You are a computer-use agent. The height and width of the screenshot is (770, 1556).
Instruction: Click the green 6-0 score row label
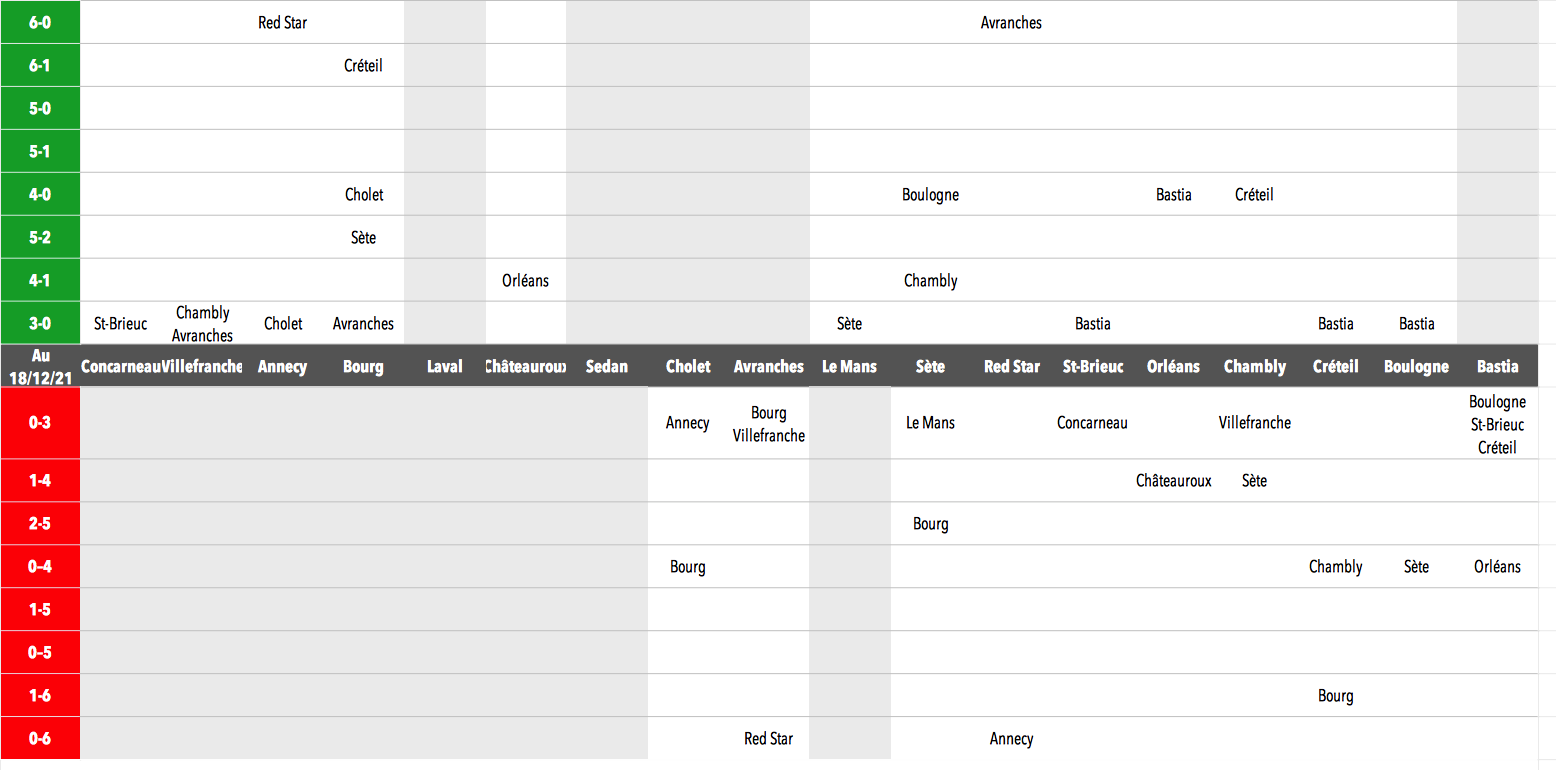(40, 22)
